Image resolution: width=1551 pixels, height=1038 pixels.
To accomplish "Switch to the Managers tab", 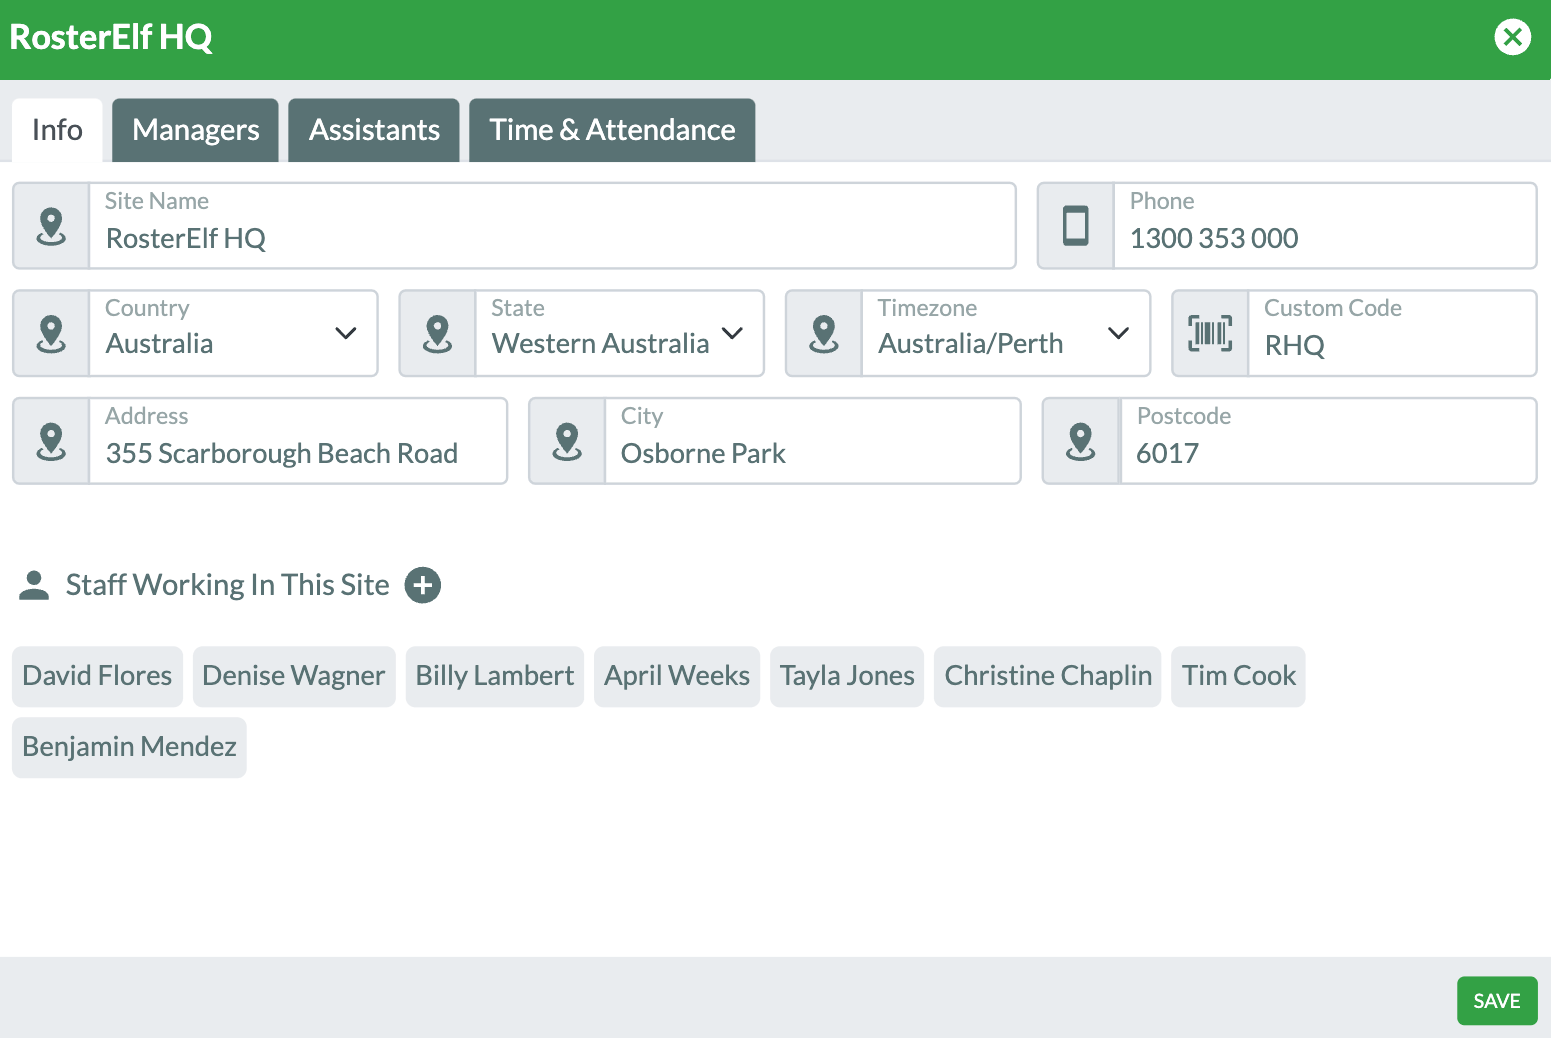I will point(195,130).
